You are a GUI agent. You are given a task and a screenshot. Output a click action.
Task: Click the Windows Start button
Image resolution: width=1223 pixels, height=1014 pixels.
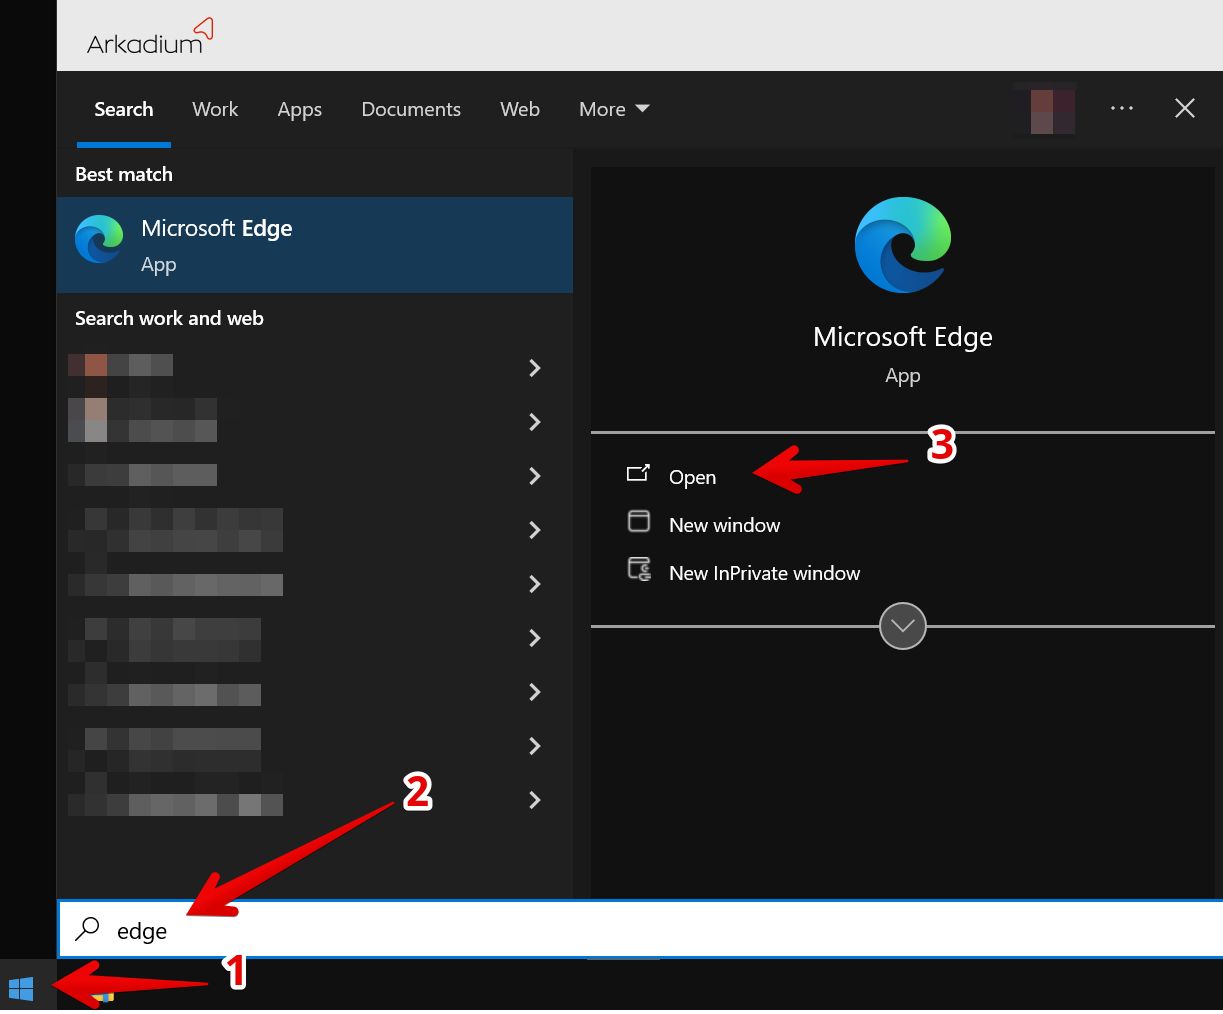click(21, 989)
